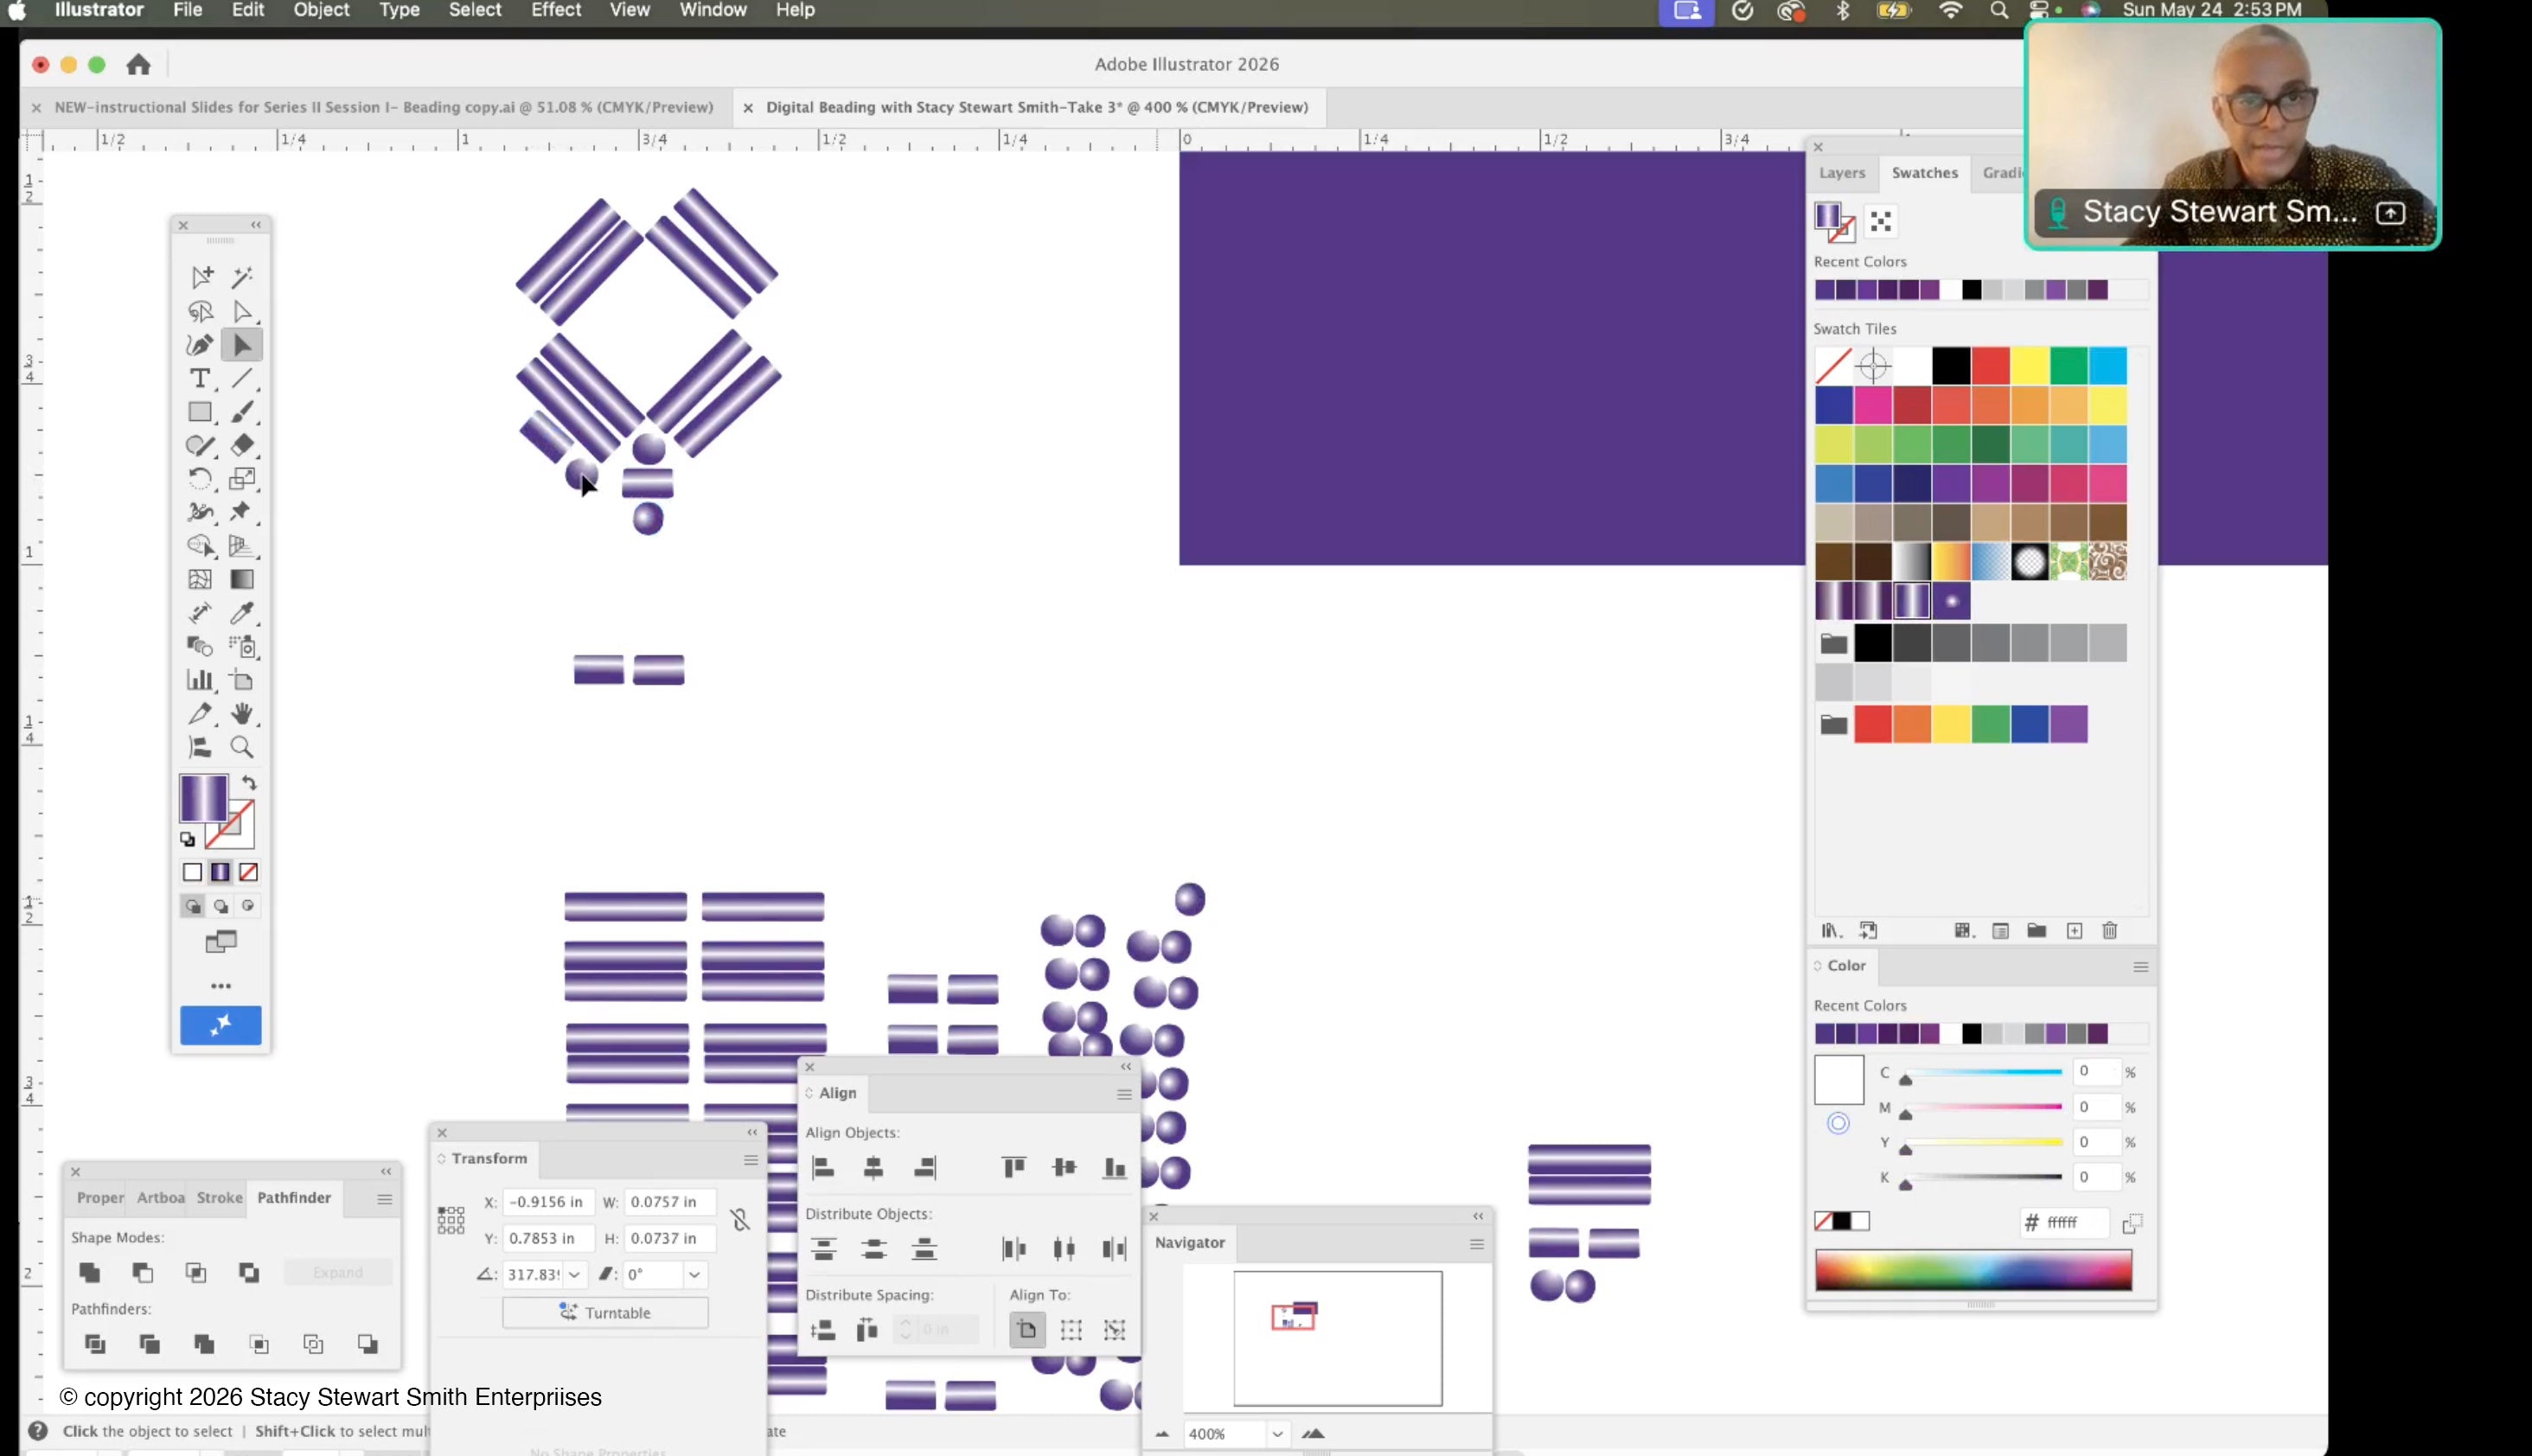Viewport: 2532px width, 1456px height.
Task: Switch paint mode to Gradient
Action: coord(220,872)
